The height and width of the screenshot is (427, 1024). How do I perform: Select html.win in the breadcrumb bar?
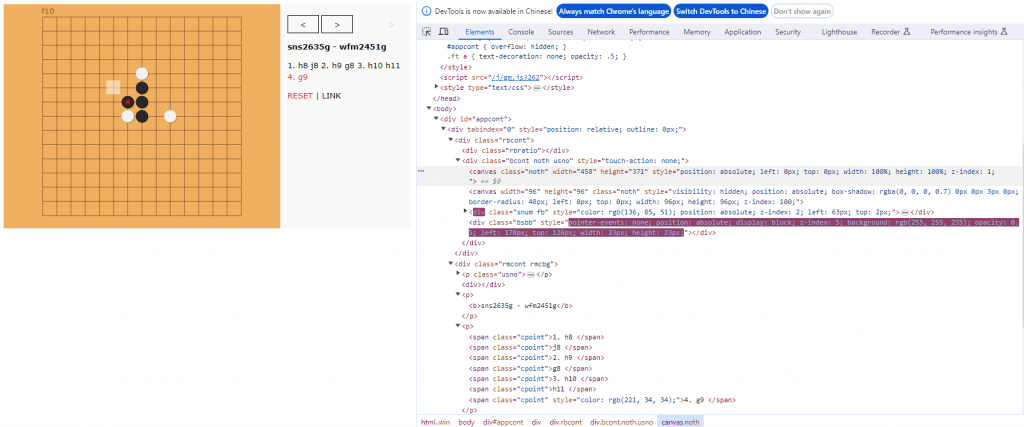coord(436,422)
